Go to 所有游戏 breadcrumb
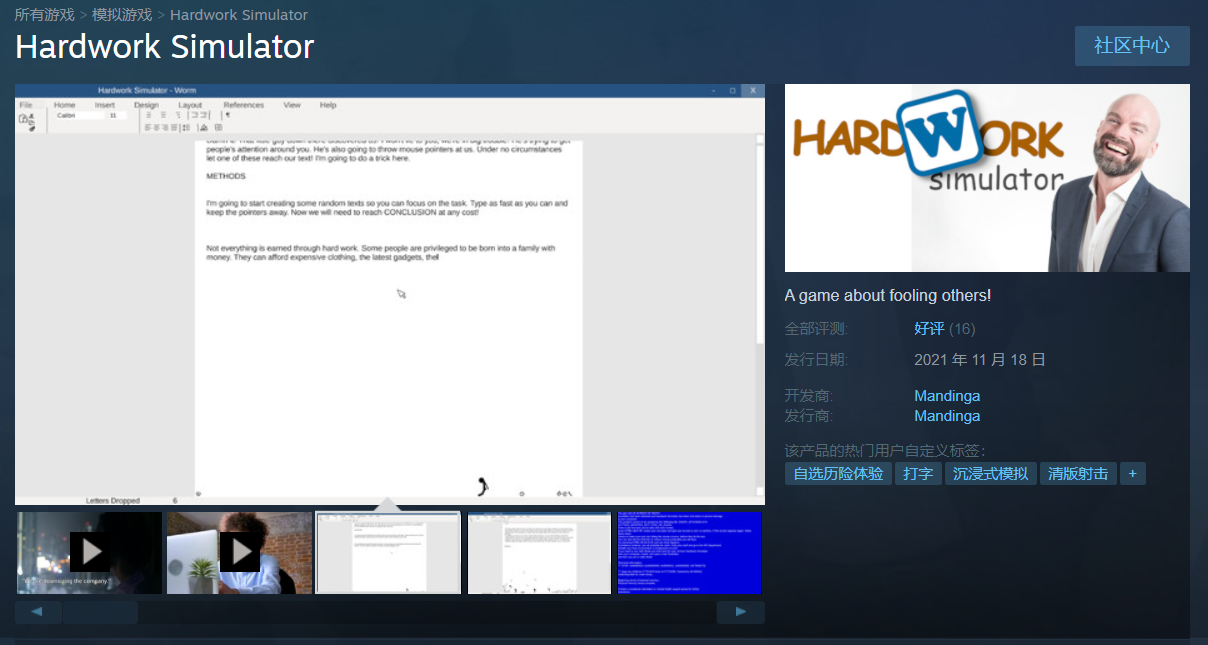The image size is (1208, 645). pyautogui.click(x=44, y=15)
